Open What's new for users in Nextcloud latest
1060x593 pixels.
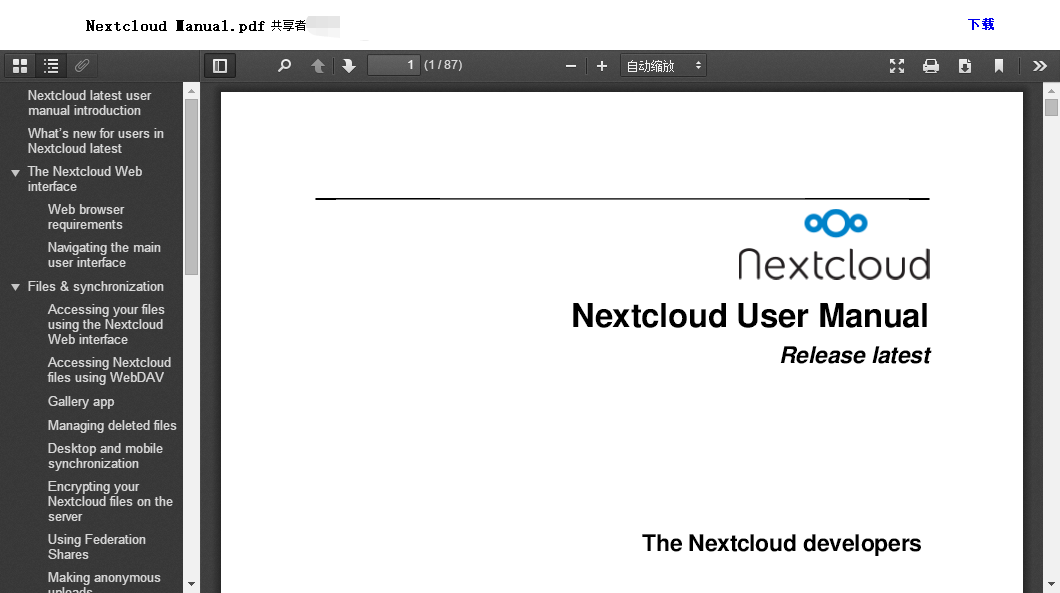point(95,141)
